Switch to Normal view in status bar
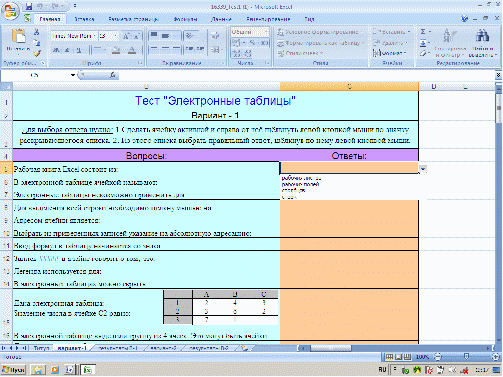The width and height of the screenshot is (503, 377). point(389,357)
